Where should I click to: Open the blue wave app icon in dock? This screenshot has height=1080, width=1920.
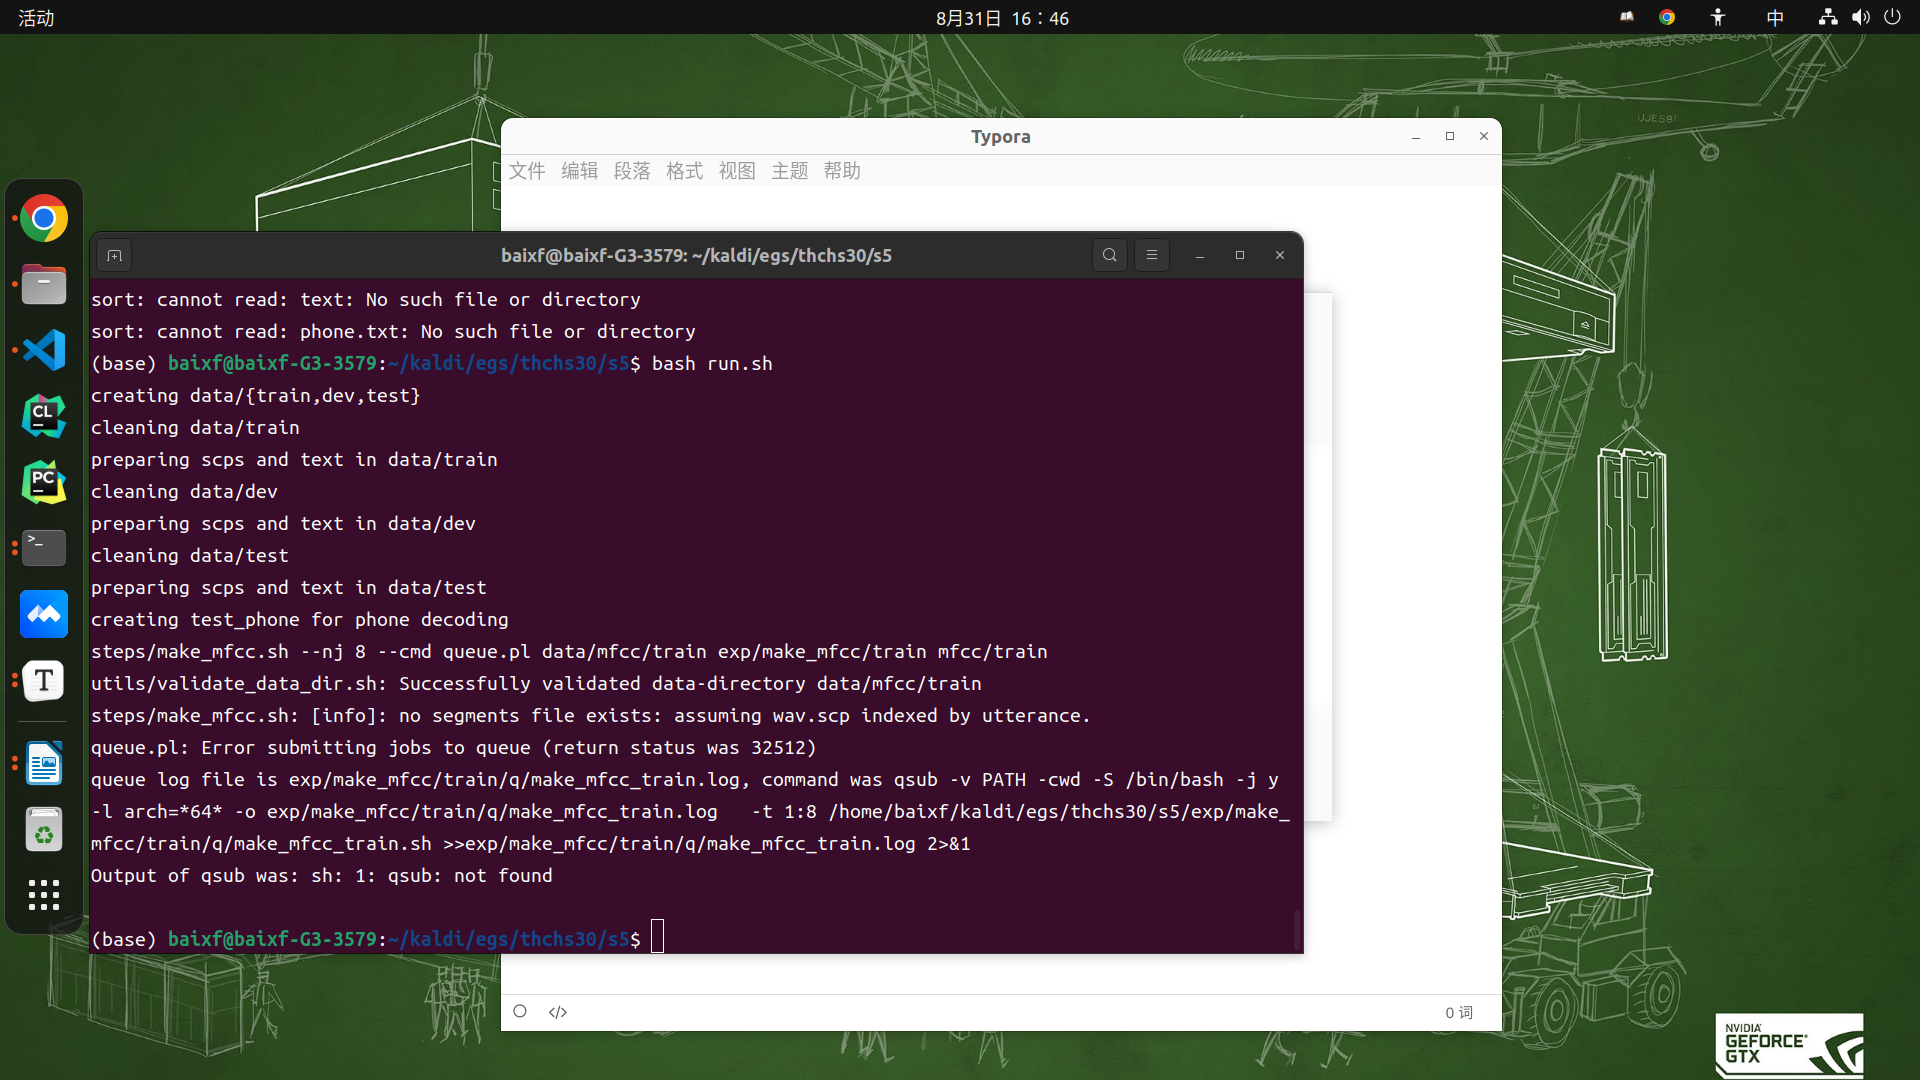[x=44, y=614]
